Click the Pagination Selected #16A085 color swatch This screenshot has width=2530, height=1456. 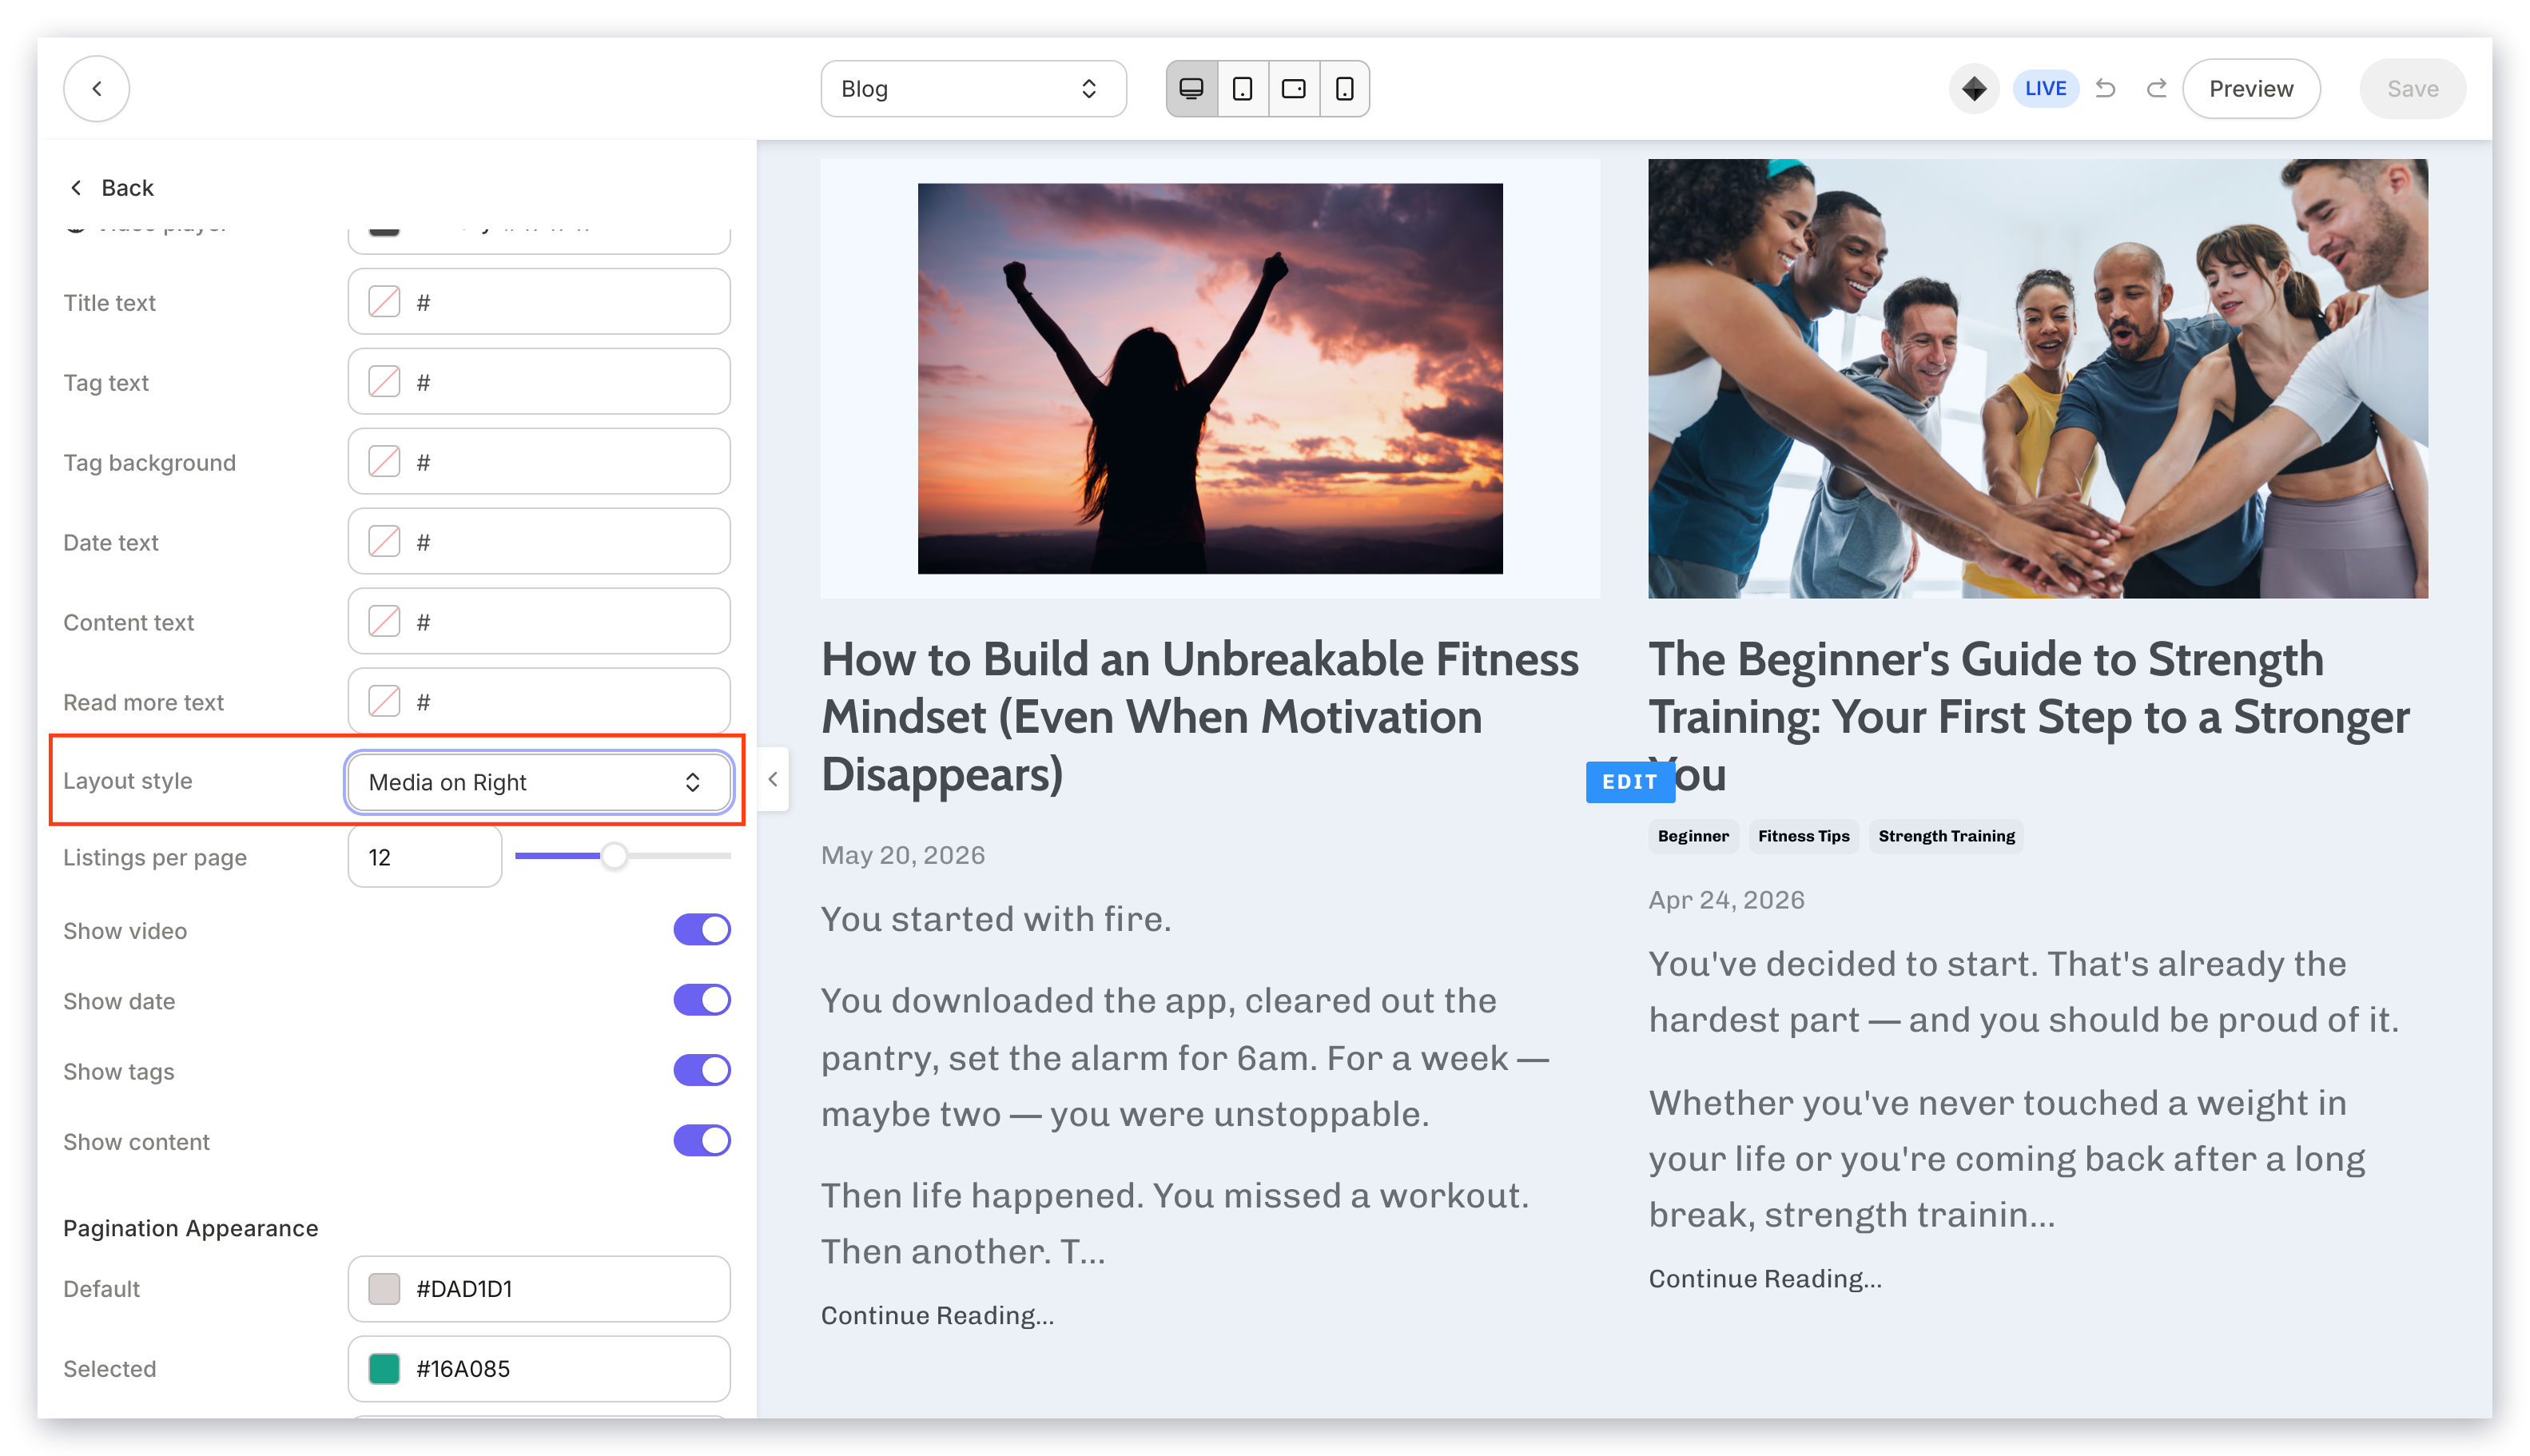pyautogui.click(x=384, y=1369)
